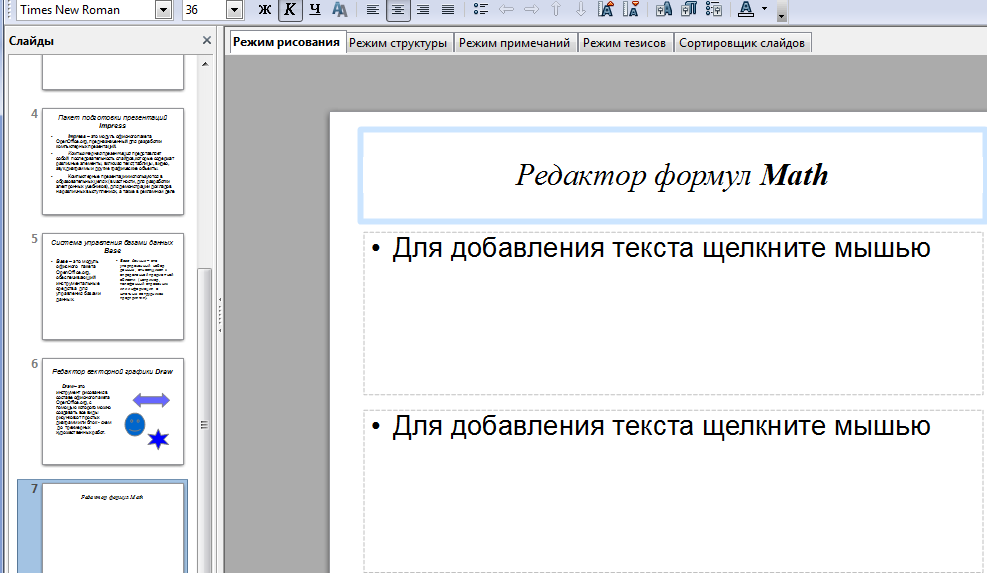The height and width of the screenshot is (573, 987).
Task: Switch to Режим примечаний tab
Action: 514,43
